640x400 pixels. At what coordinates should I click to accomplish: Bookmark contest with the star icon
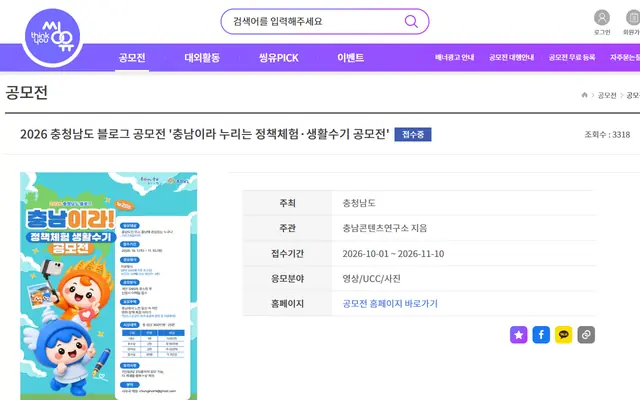pyautogui.click(x=518, y=335)
